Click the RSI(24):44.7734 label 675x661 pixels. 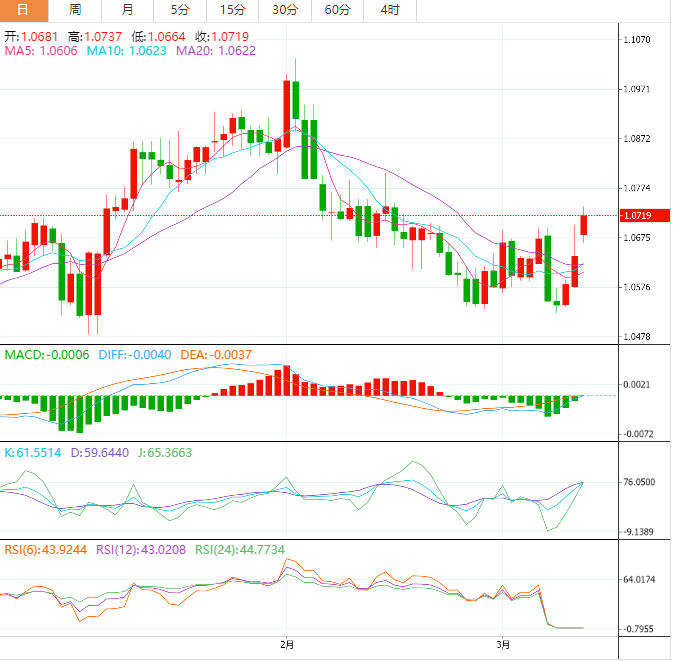pyautogui.click(x=240, y=550)
